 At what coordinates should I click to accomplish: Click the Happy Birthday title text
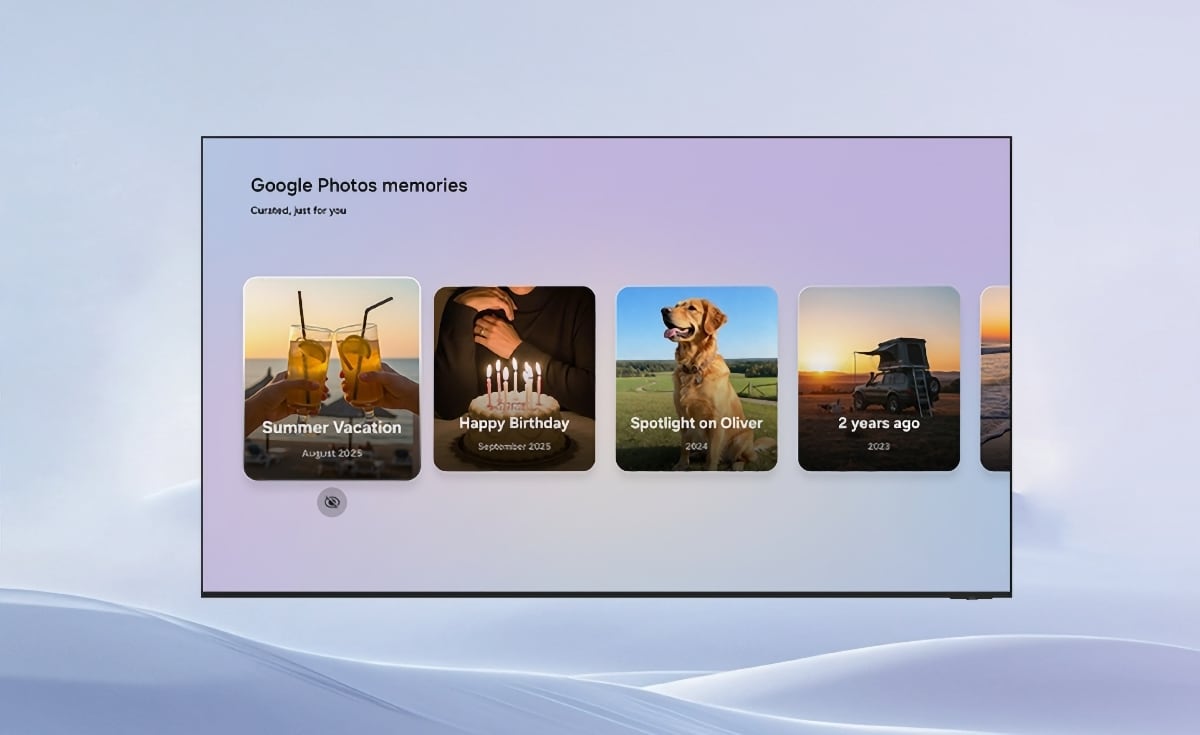[x=515, y=423]
